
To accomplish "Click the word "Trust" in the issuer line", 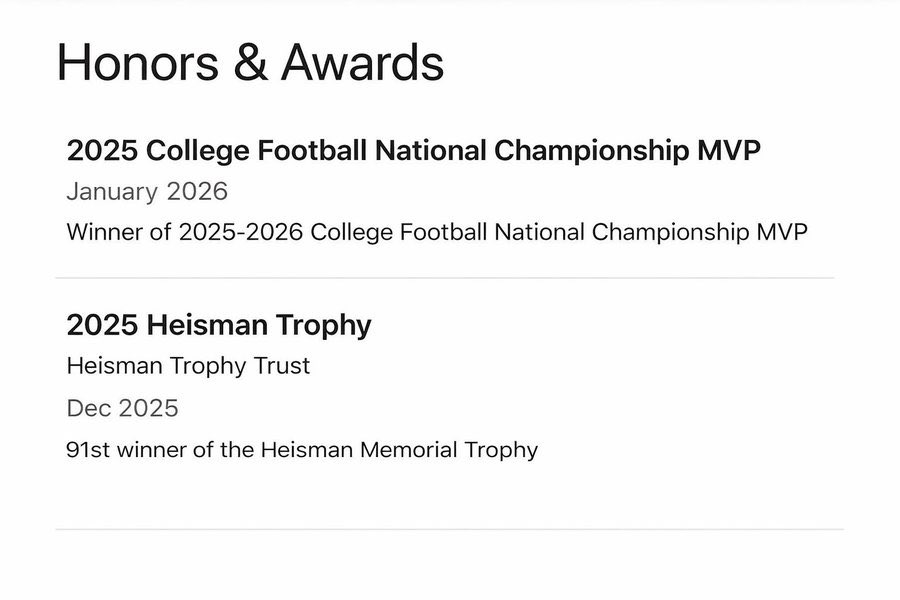I will [283, 366].
